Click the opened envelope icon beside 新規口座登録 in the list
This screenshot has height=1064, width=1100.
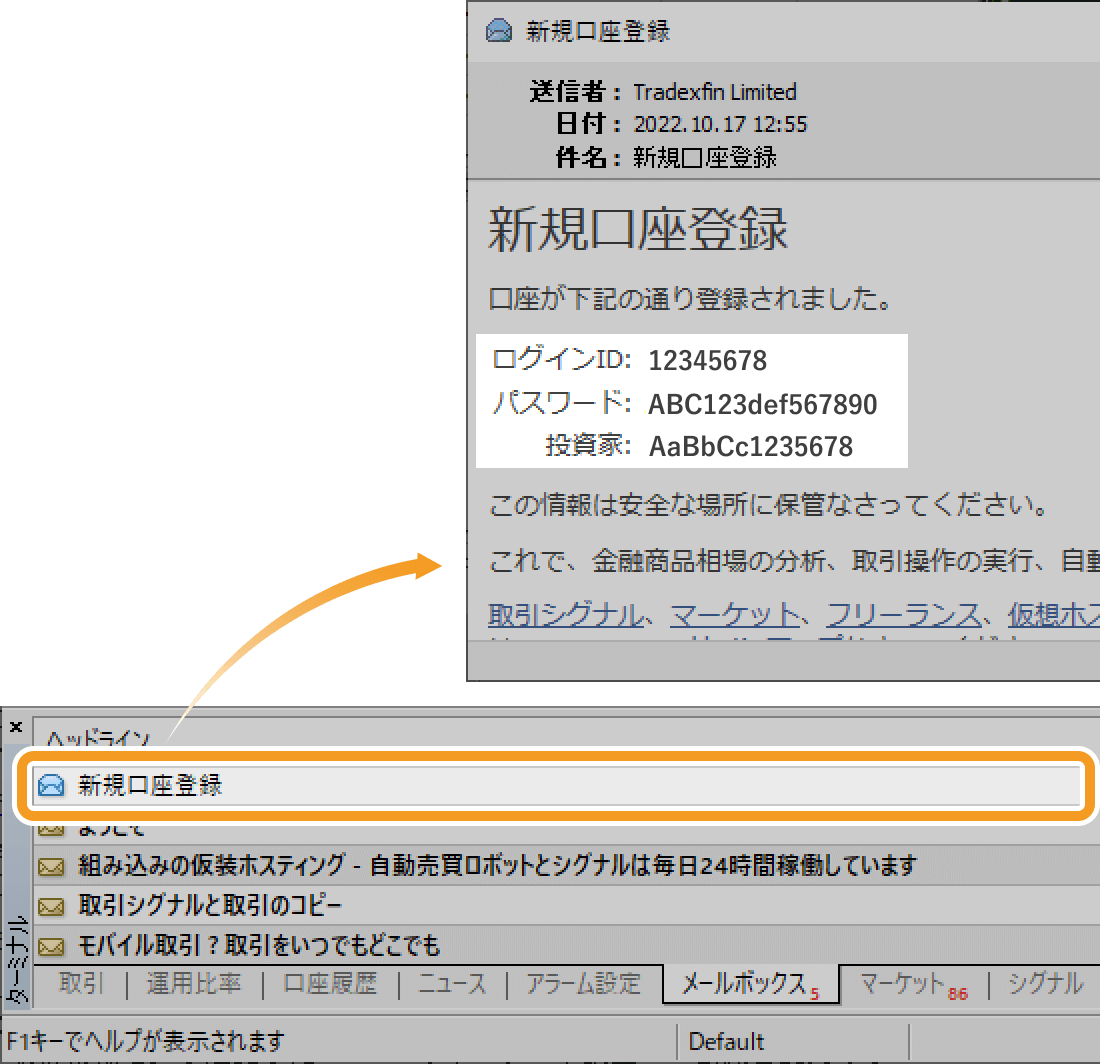coord(50,786)
